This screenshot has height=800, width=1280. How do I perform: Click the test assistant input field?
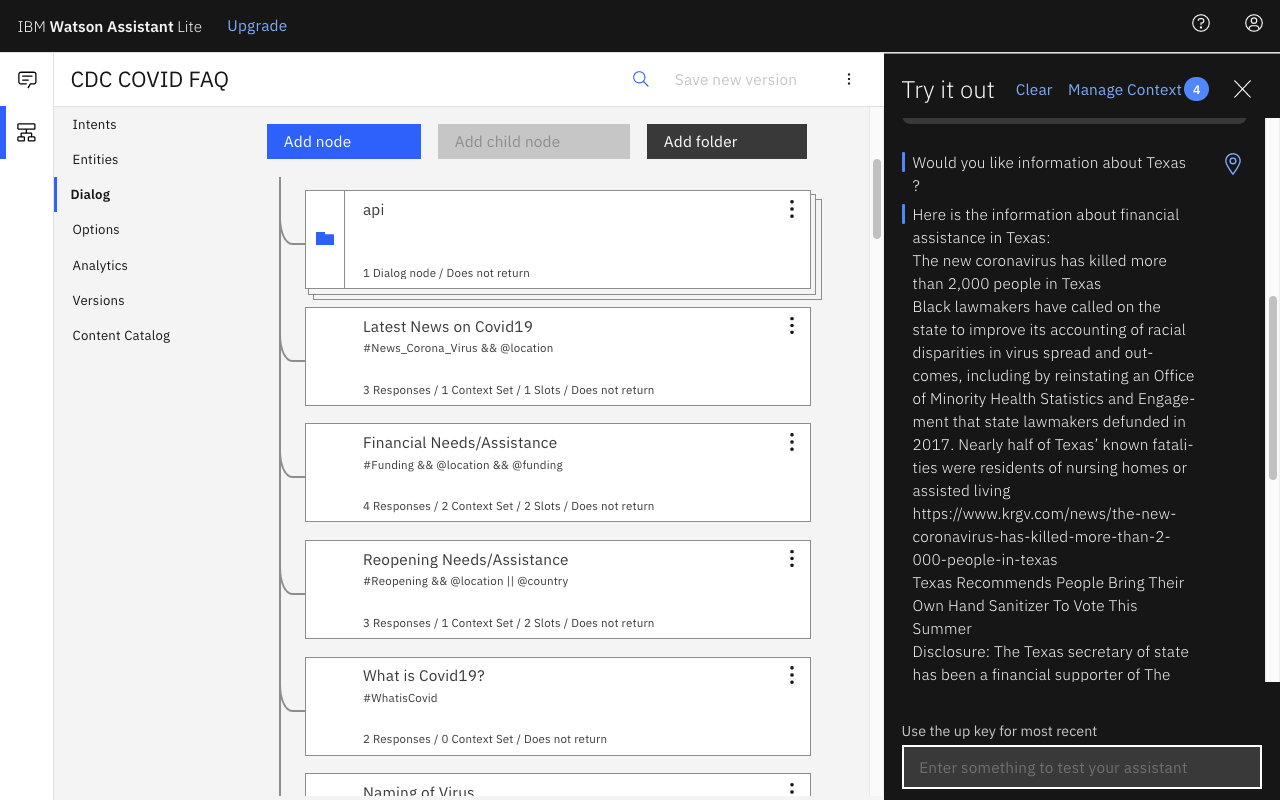click(1082, 768)
